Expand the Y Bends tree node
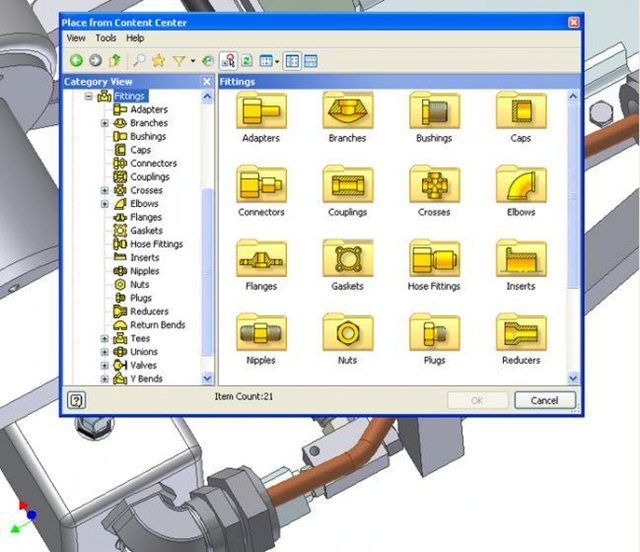The image size is (640, 552). [104, 379]
